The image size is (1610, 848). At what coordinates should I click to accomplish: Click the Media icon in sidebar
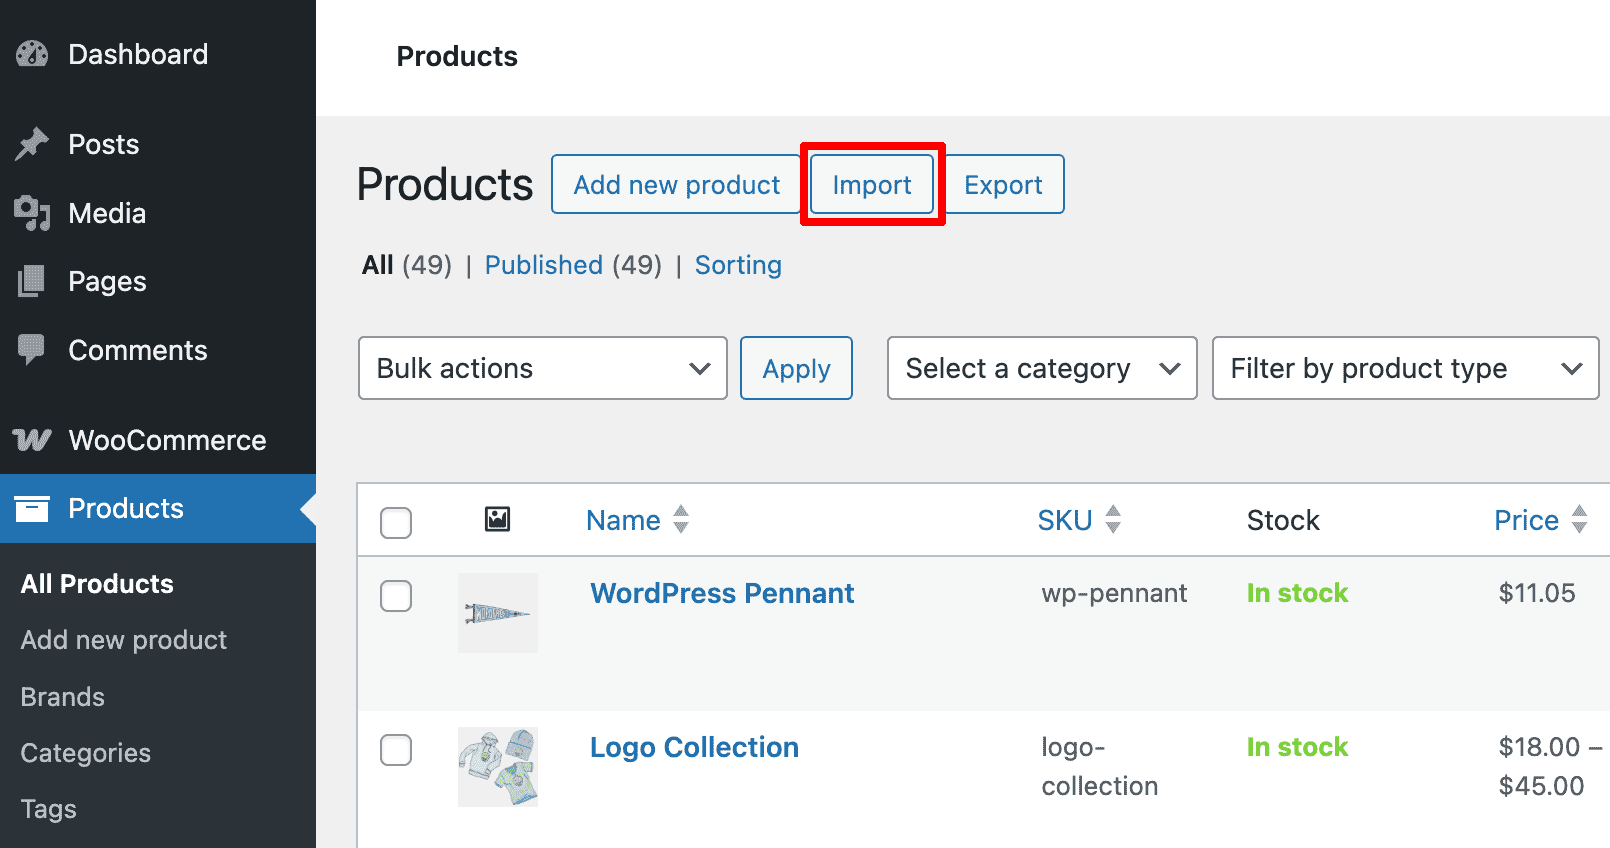click(x=32, y=213)
